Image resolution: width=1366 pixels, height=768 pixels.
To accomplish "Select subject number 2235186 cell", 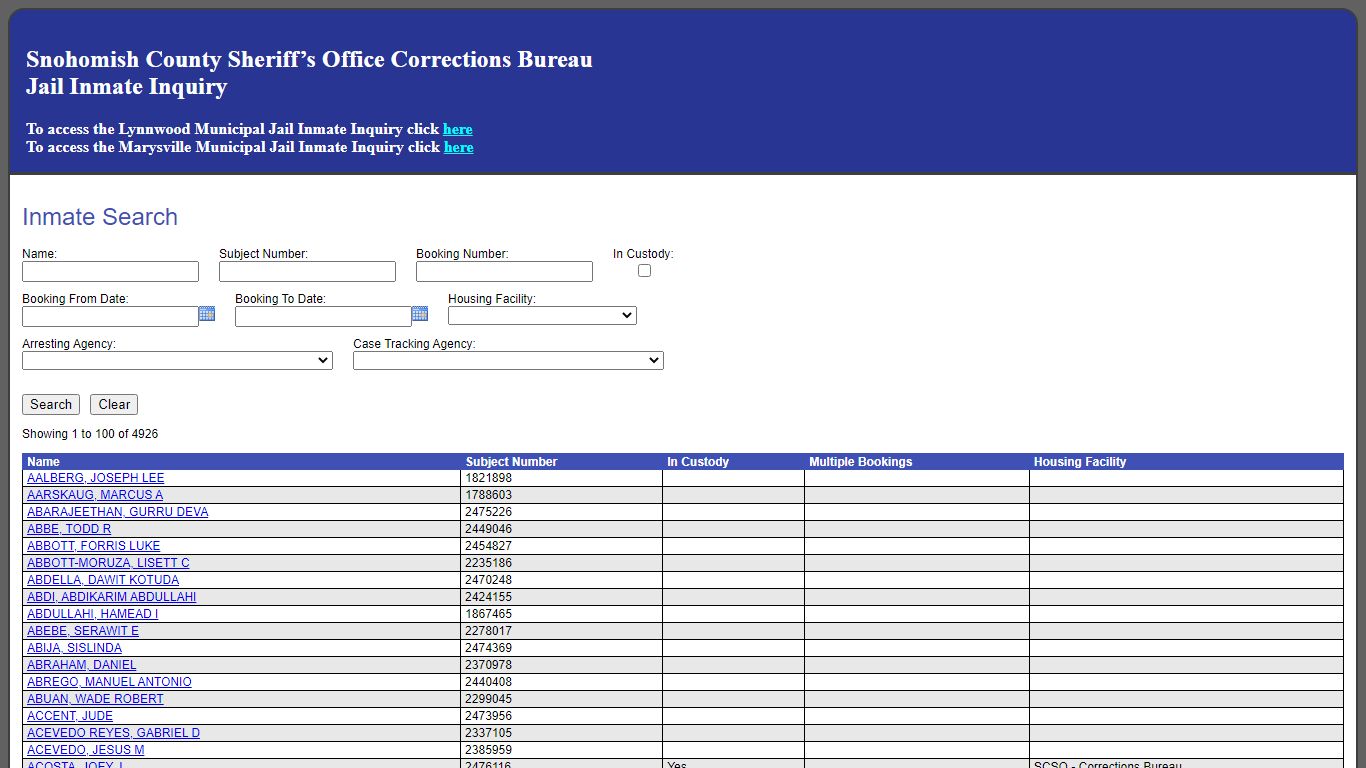I will tap(561, 563).
